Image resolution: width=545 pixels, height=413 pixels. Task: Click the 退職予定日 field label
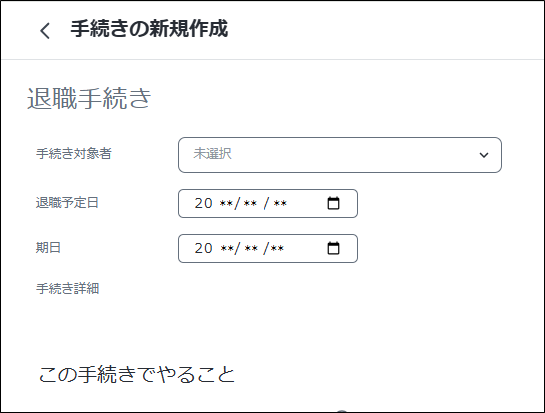click(x=67, y=202)
